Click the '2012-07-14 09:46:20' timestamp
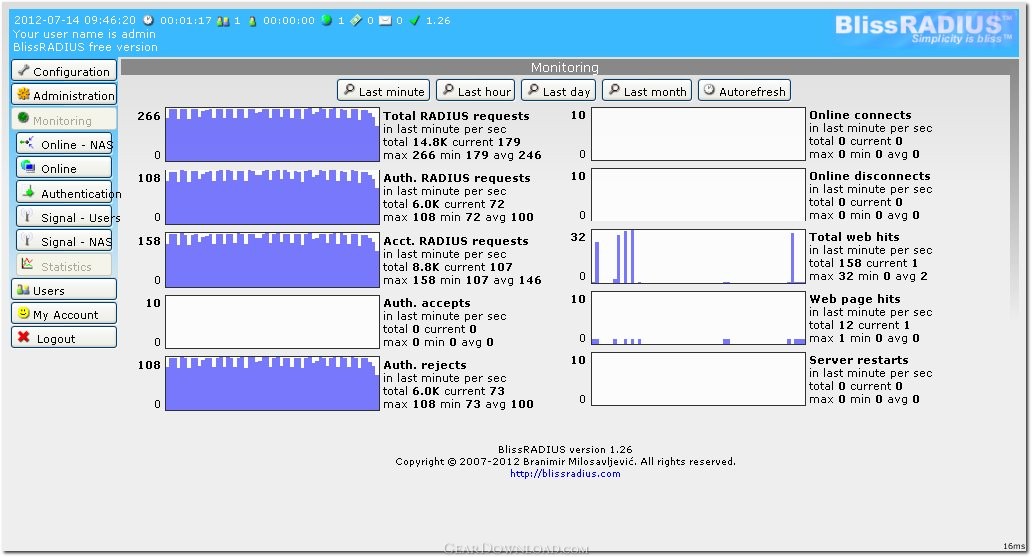Viewport: 1032px width, 557px height. pos(74,20)
